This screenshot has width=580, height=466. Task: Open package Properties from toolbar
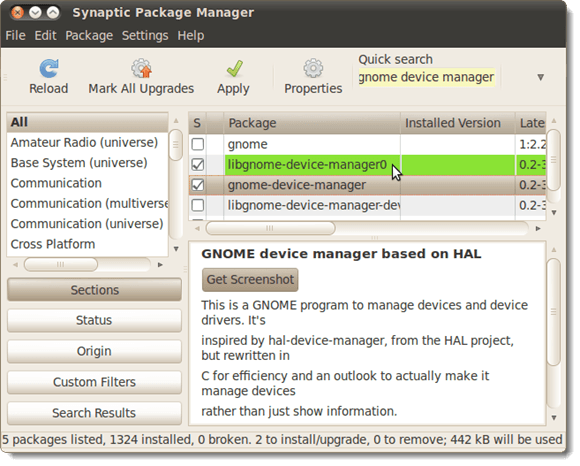(x=313, y=77)
